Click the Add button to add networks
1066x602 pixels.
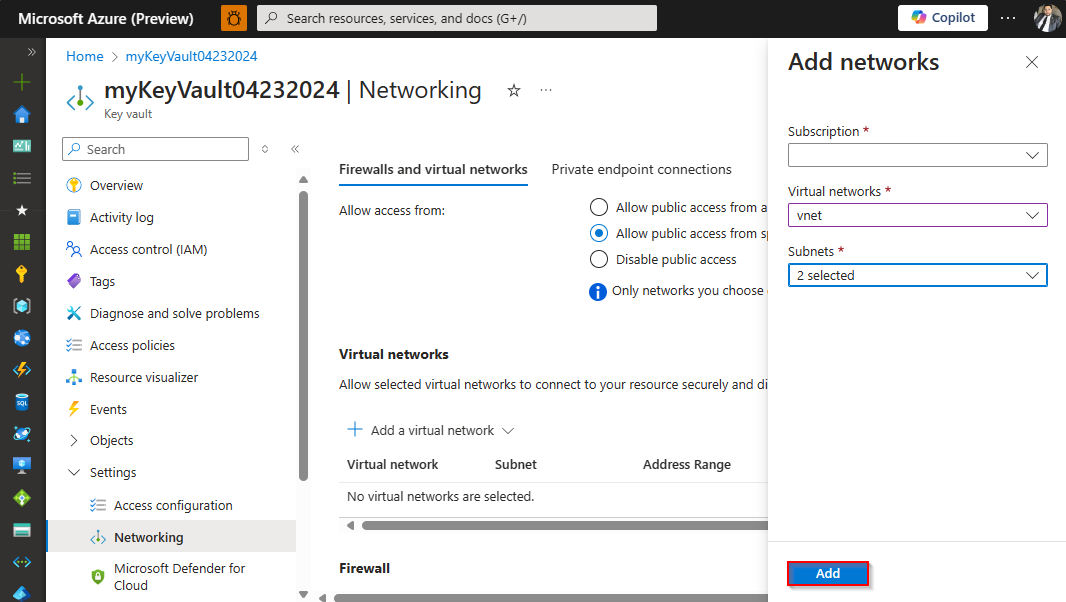coord(828,573)
